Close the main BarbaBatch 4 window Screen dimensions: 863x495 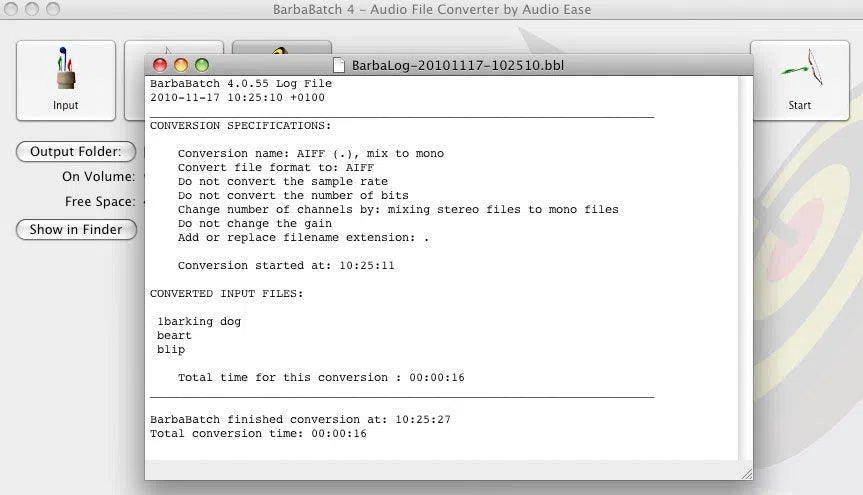(x=14, y=9)
